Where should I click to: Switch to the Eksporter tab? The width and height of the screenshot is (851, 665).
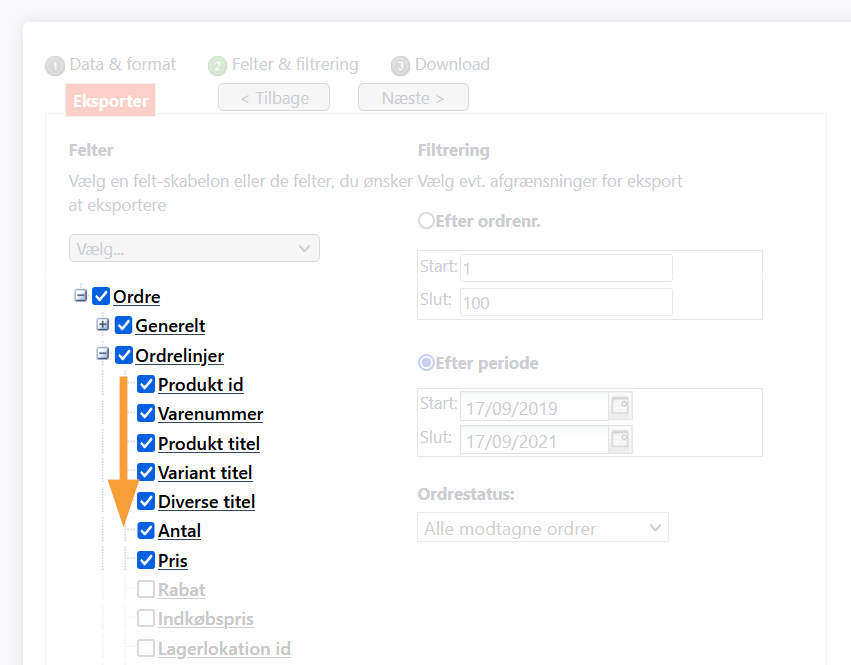[x=111, y=100]
